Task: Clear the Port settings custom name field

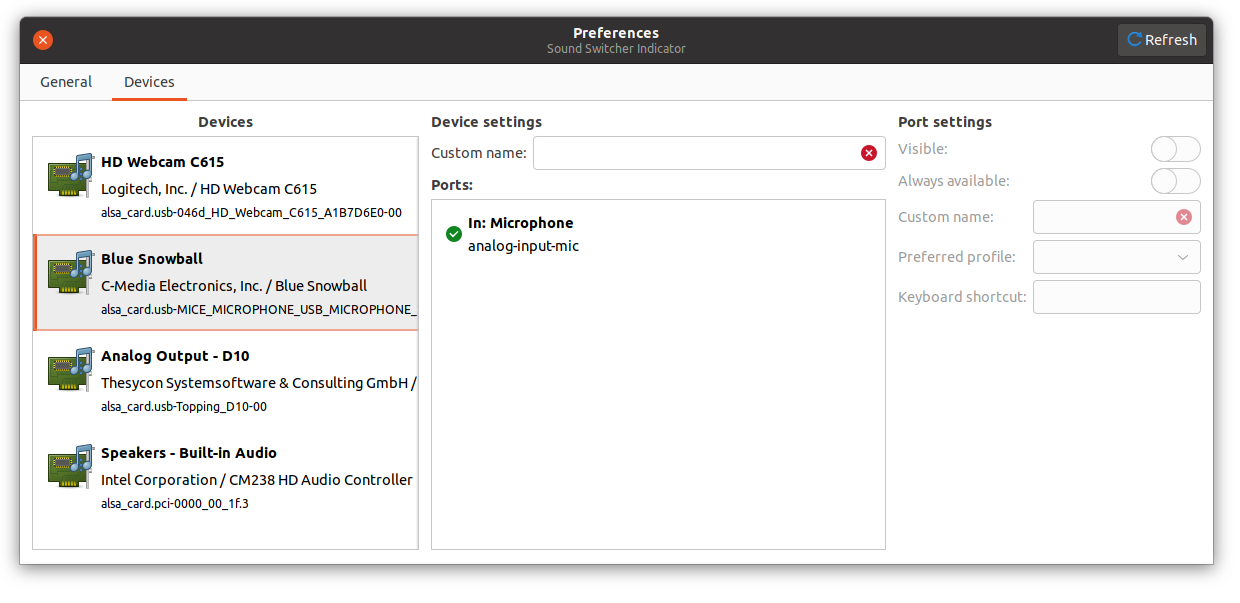Action: tap(1184, 217)
